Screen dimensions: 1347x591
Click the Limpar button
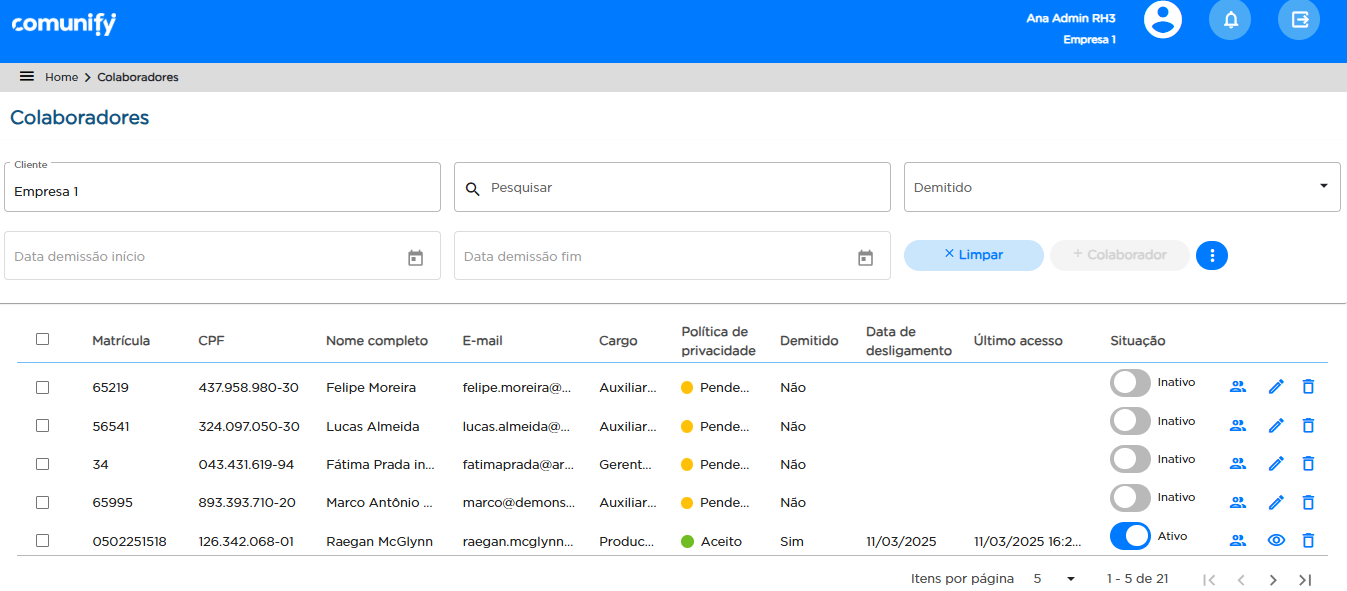[x=973, y=255]
